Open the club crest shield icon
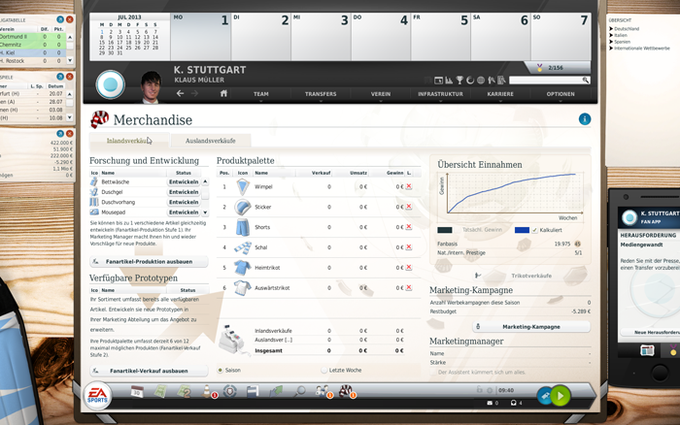The height and width of the screenshot is (425, 680). 230,391
